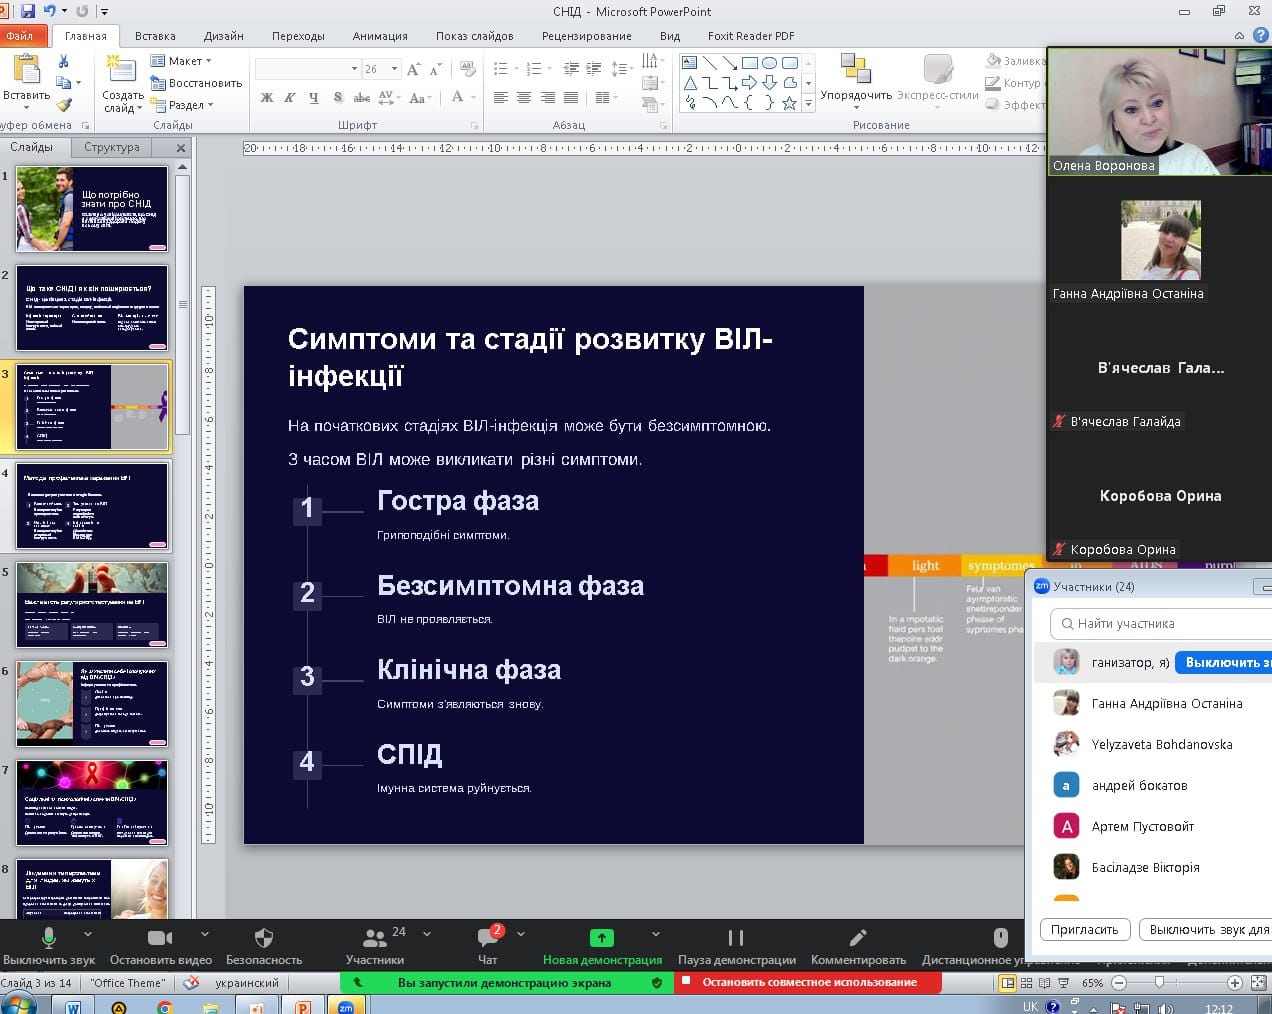Open Zoom Security shield icon

point(264,937)
